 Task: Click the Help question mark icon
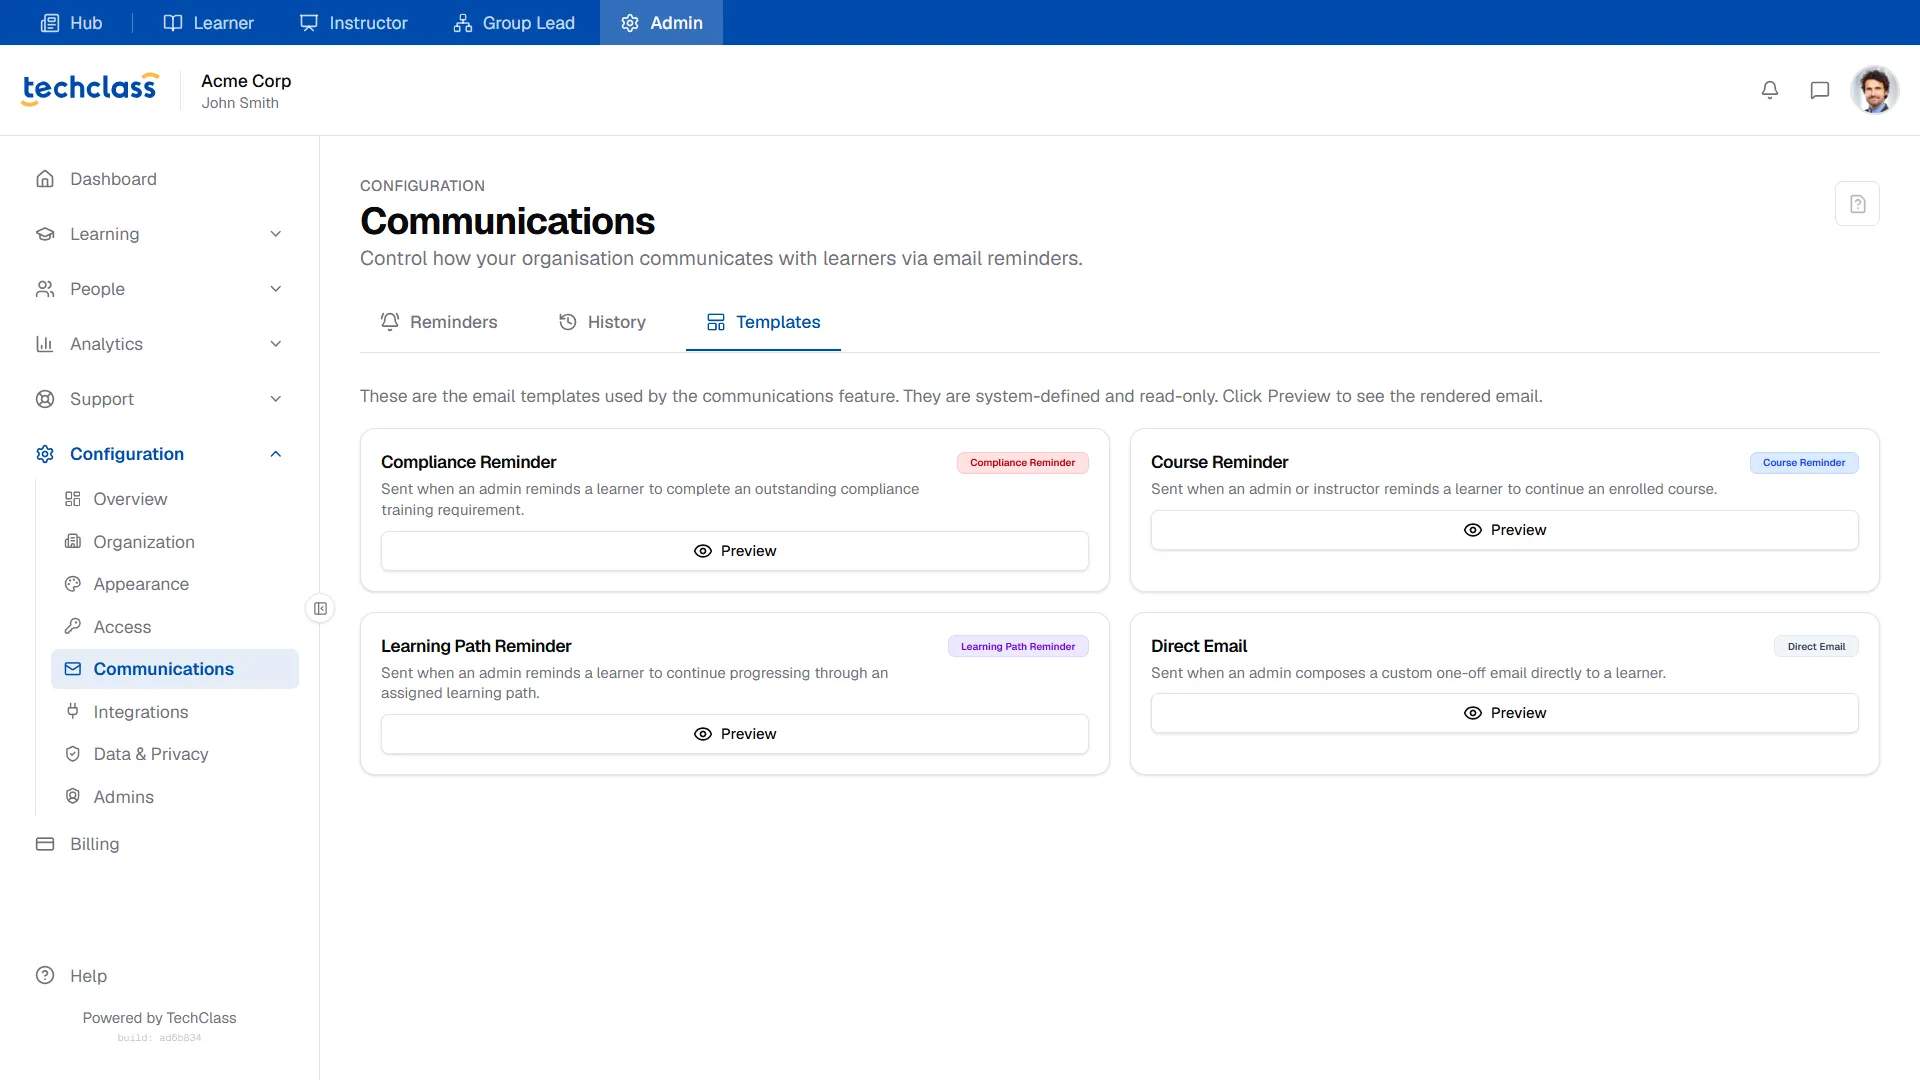click(x=45, y=976)
